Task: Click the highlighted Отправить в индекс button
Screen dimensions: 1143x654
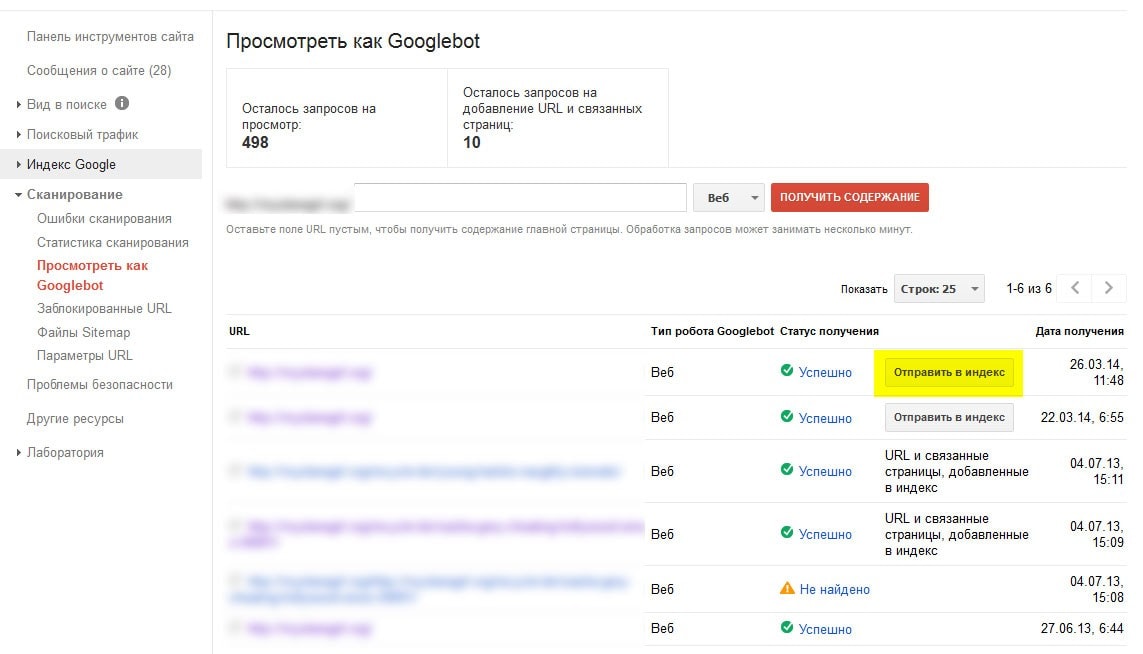Action: tap(949, 372)
